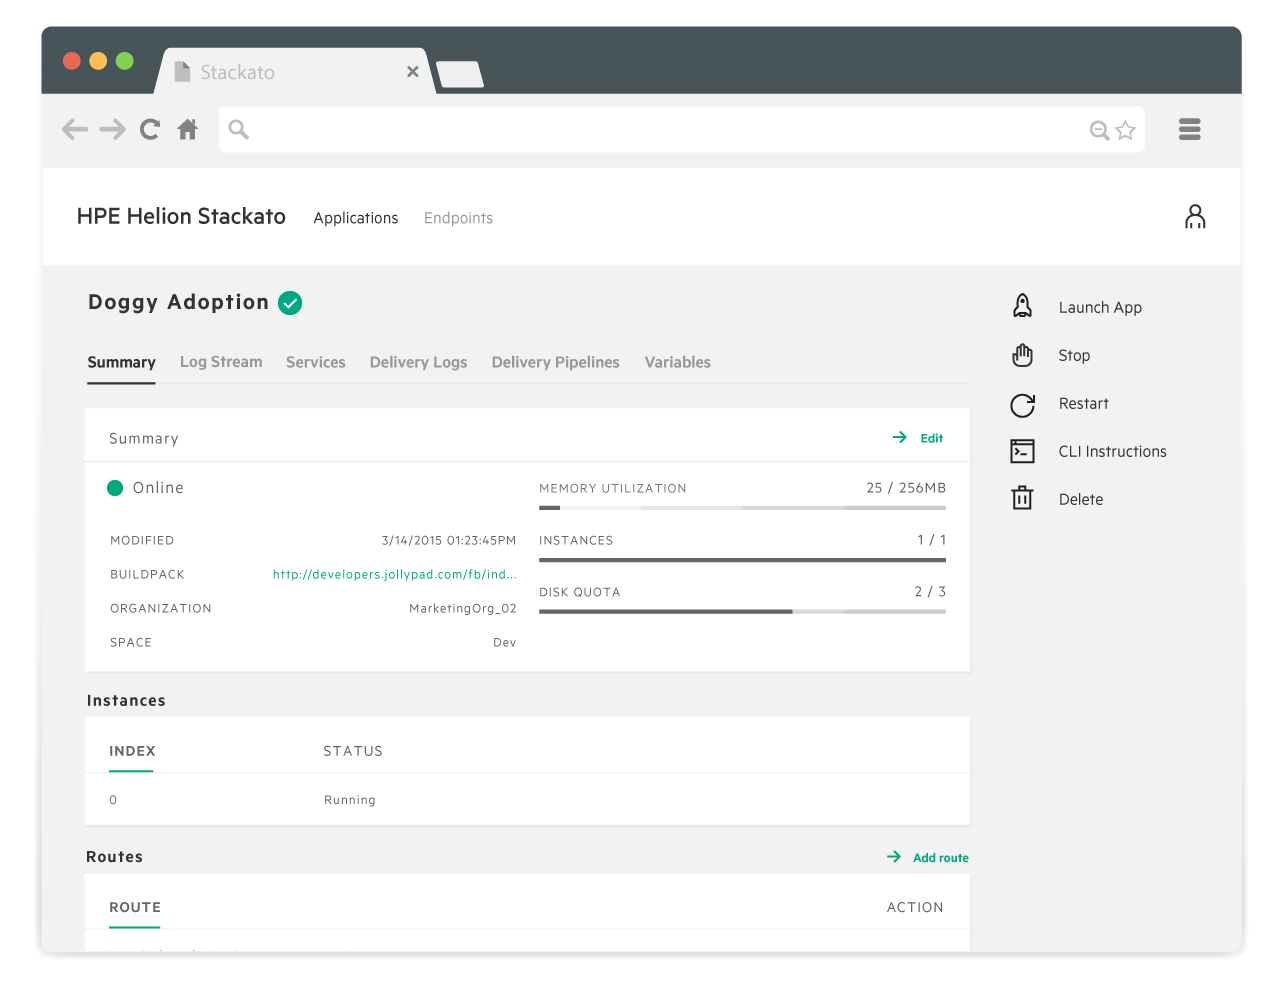The image size is (1280, 992).
Task: Click the green checkmark beside Doggy Adoption
Action: point(290,303)
